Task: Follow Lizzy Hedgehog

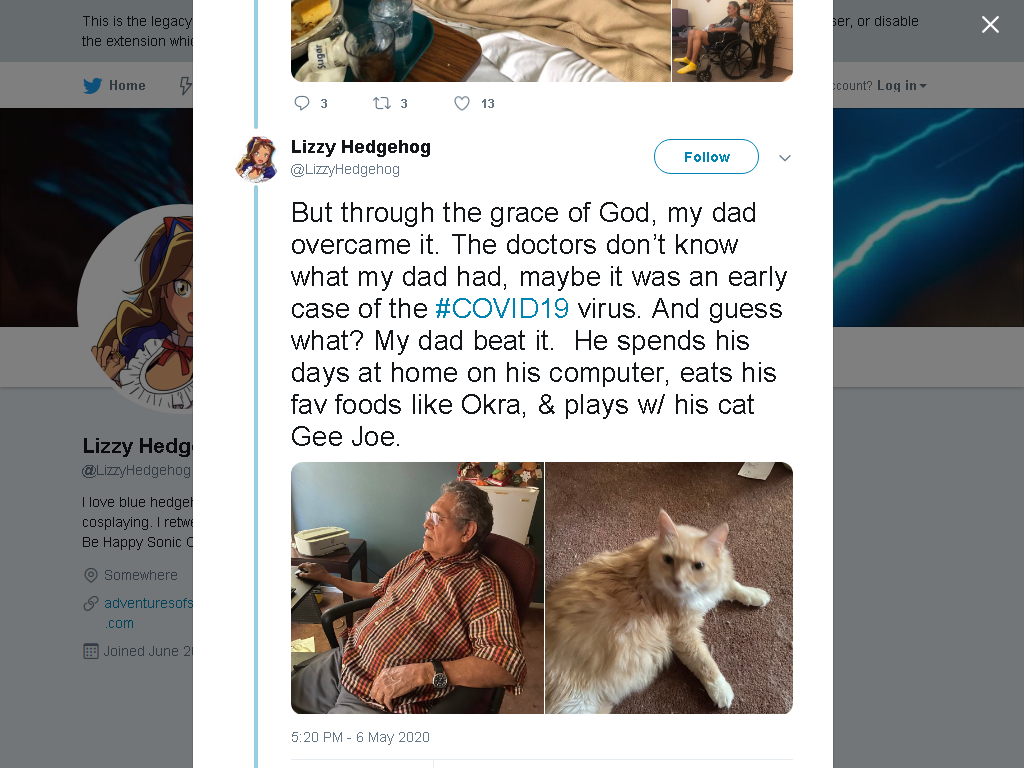Action: click(x=706, y=157)
